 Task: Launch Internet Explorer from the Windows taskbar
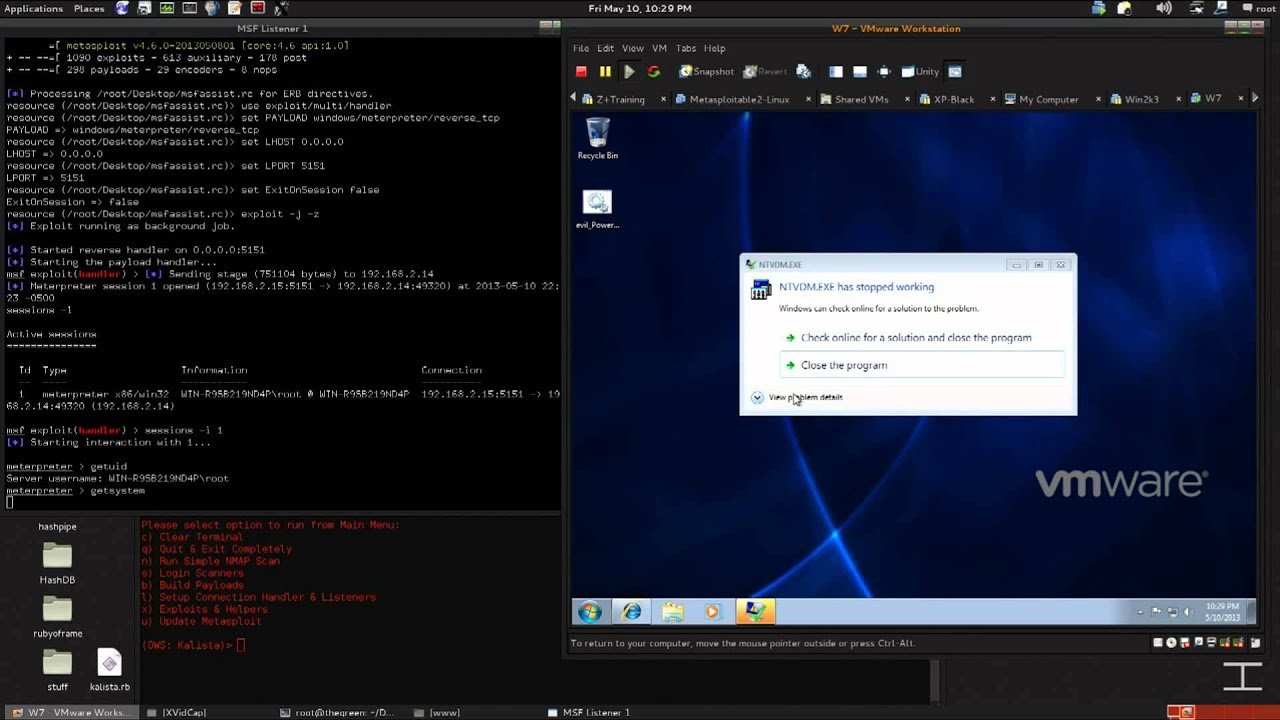point(632,611)
